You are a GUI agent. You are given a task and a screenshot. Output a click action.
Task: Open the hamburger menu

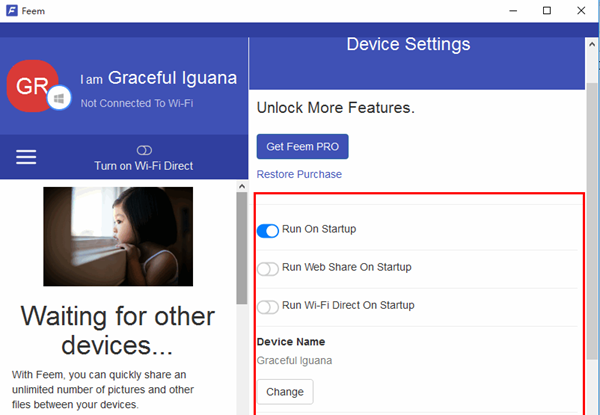26,157
